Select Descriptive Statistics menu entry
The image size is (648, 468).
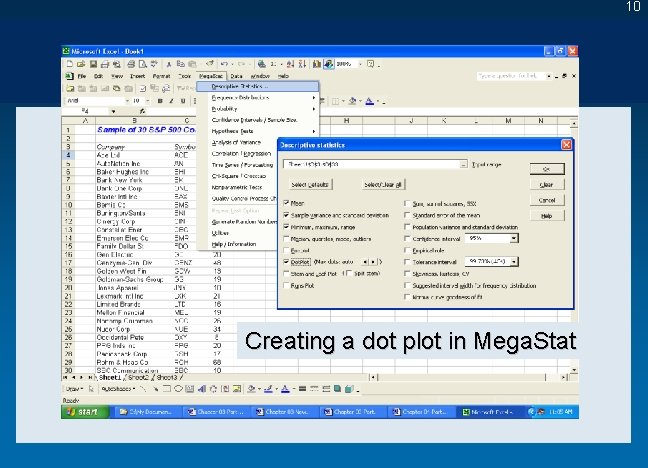[x=258, y=86]
